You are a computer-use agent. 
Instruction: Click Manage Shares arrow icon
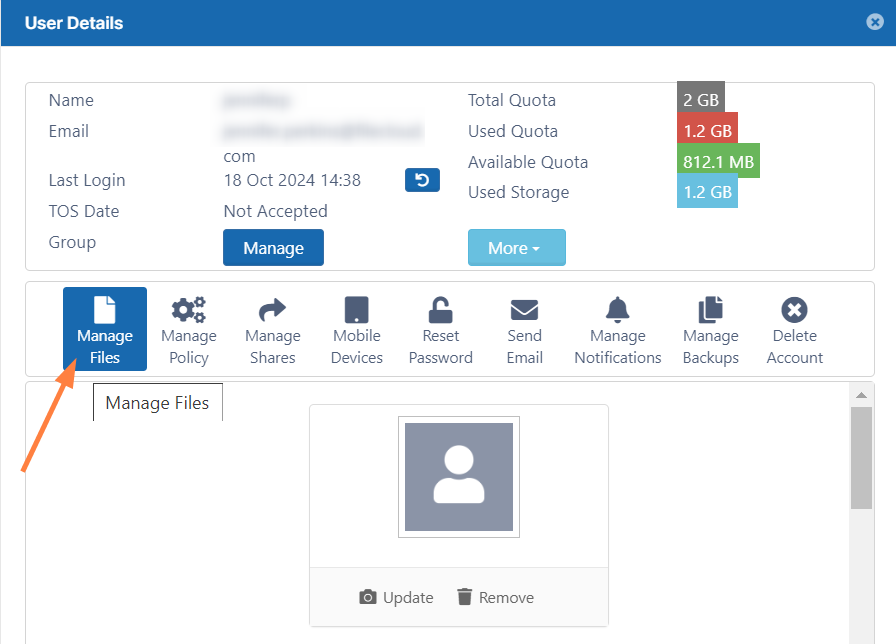tap(272, 310)
